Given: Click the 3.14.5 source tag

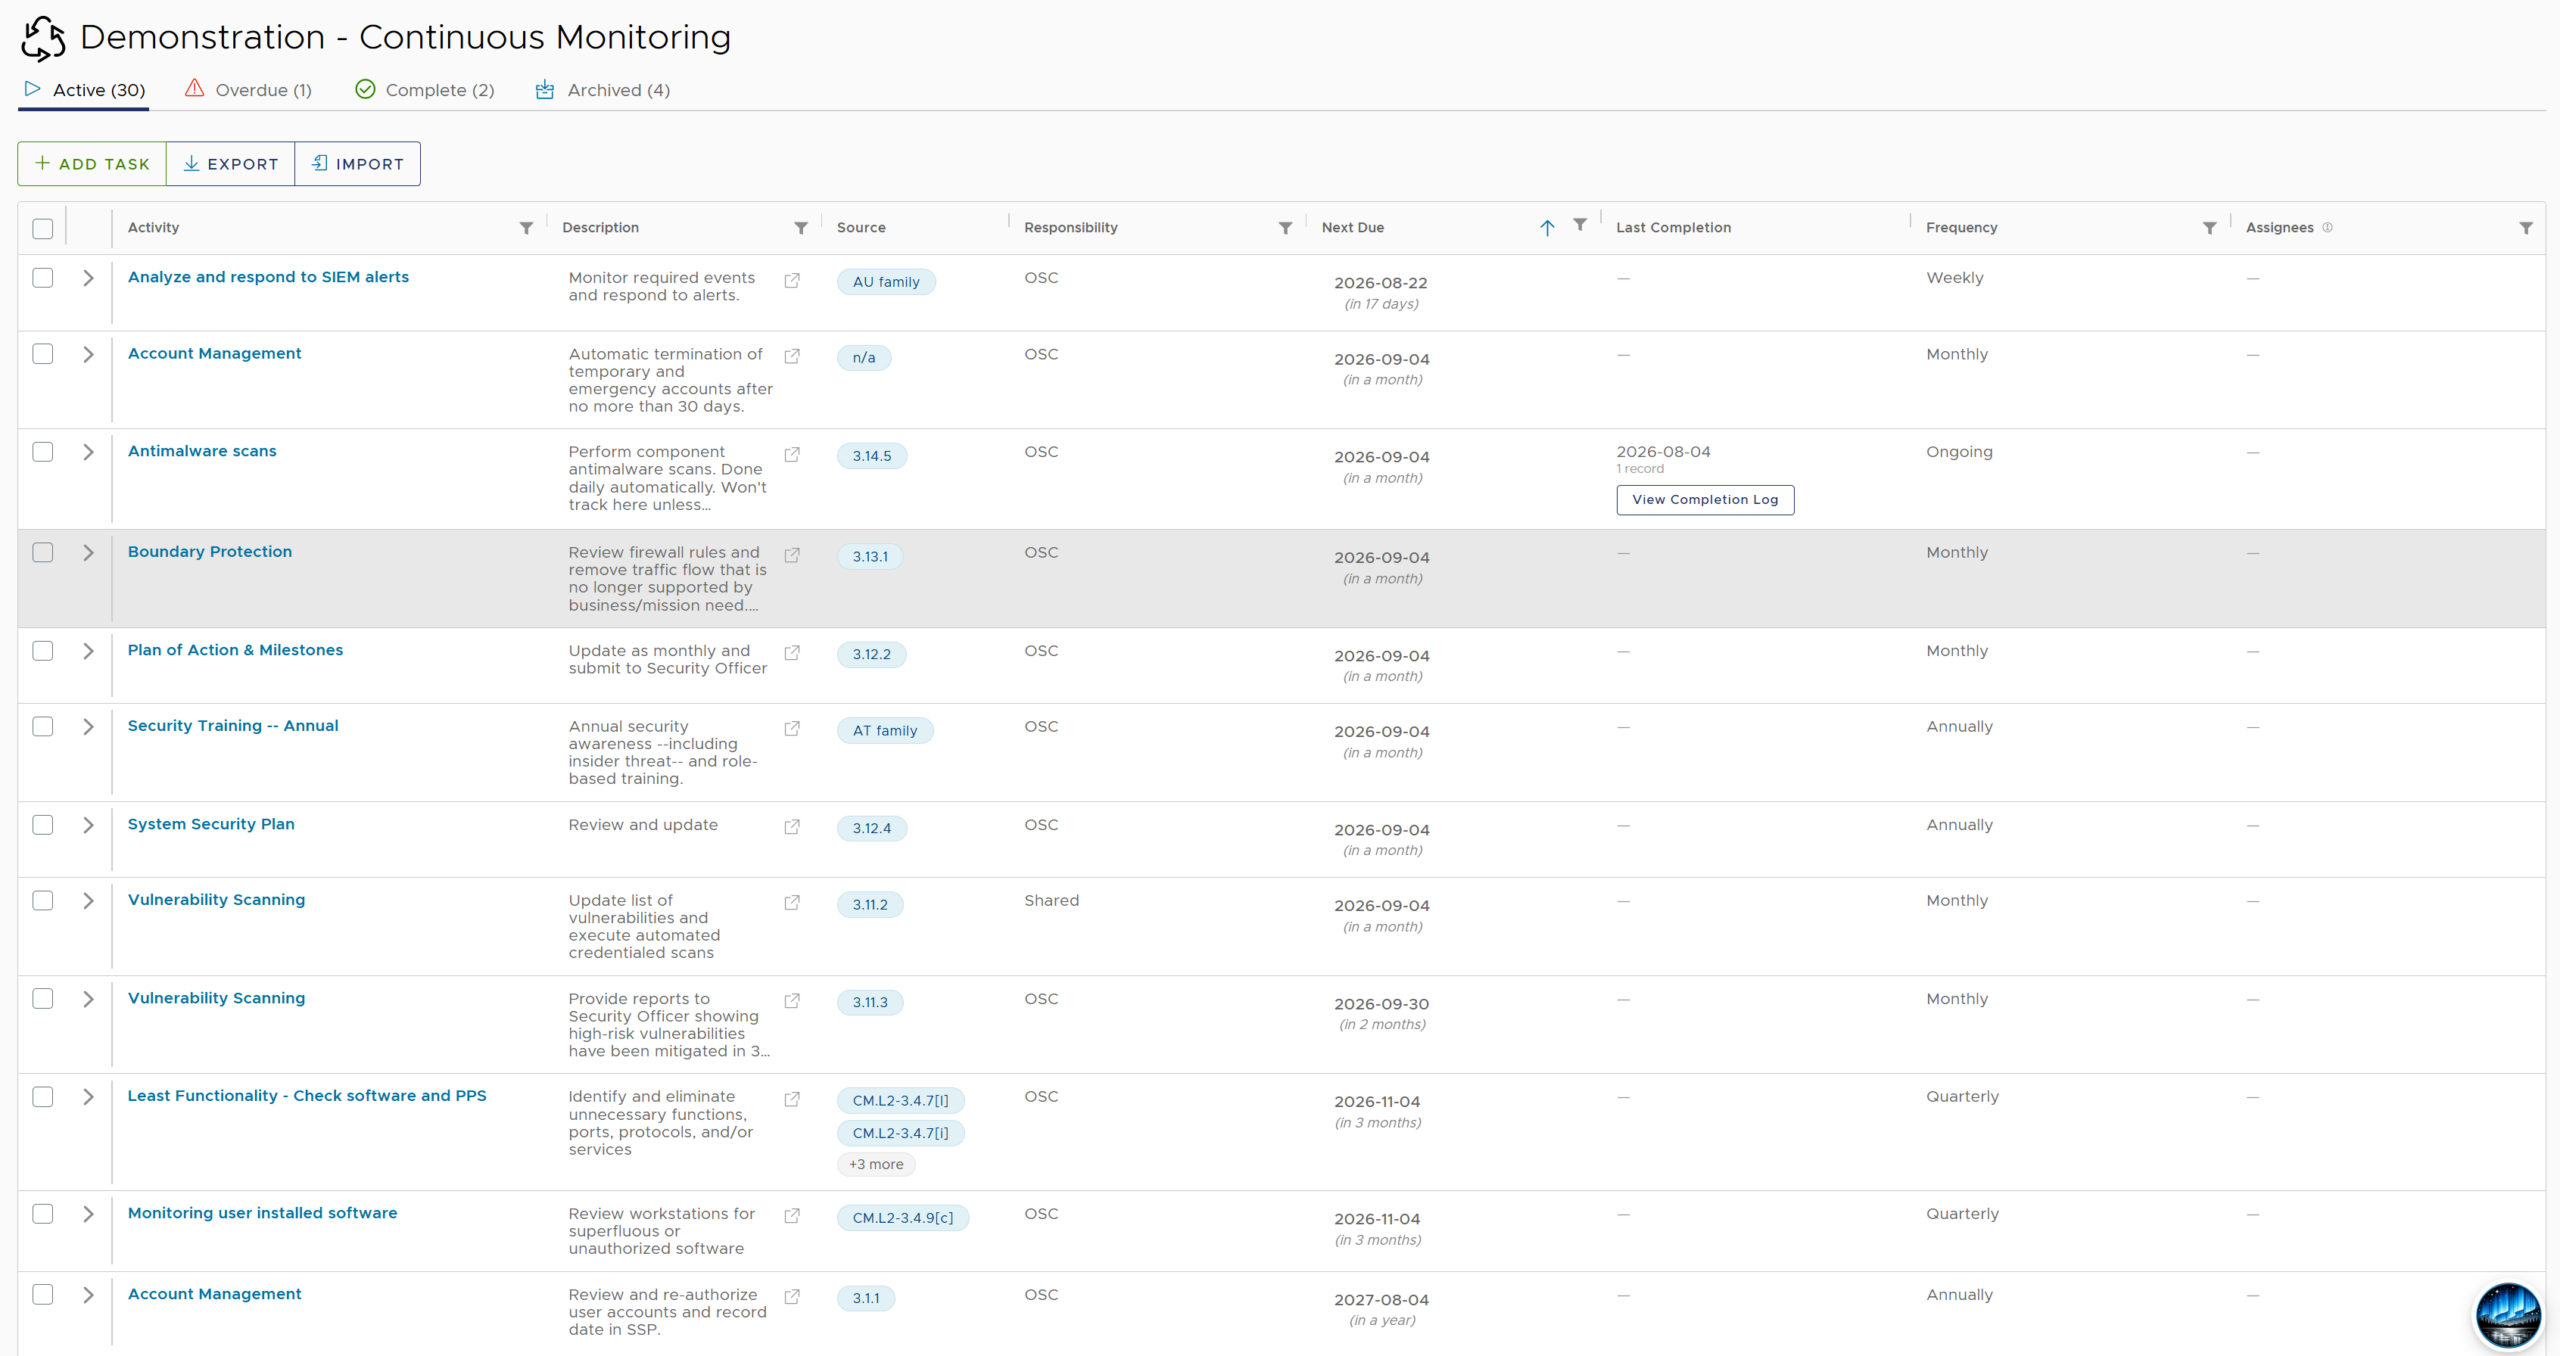Looking at the screenshot, I should (872, 456).
